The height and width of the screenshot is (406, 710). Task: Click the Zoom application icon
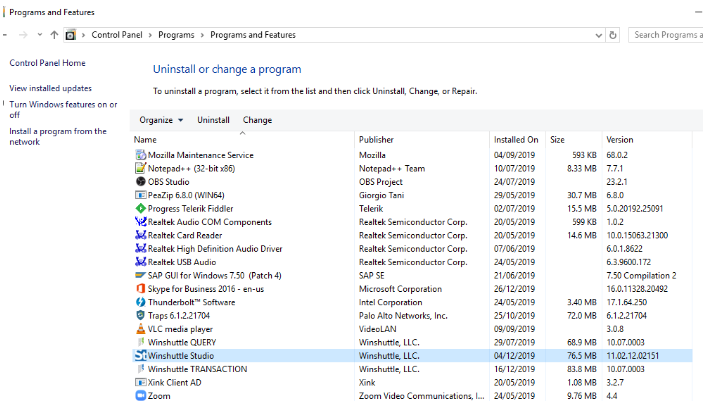140,395
